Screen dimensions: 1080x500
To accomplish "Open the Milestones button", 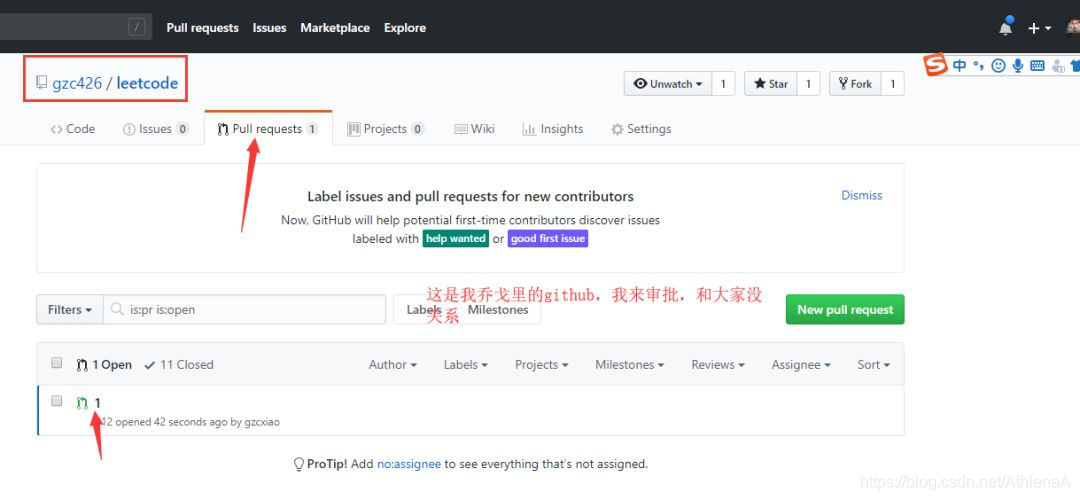I will [x=498, y=310].
